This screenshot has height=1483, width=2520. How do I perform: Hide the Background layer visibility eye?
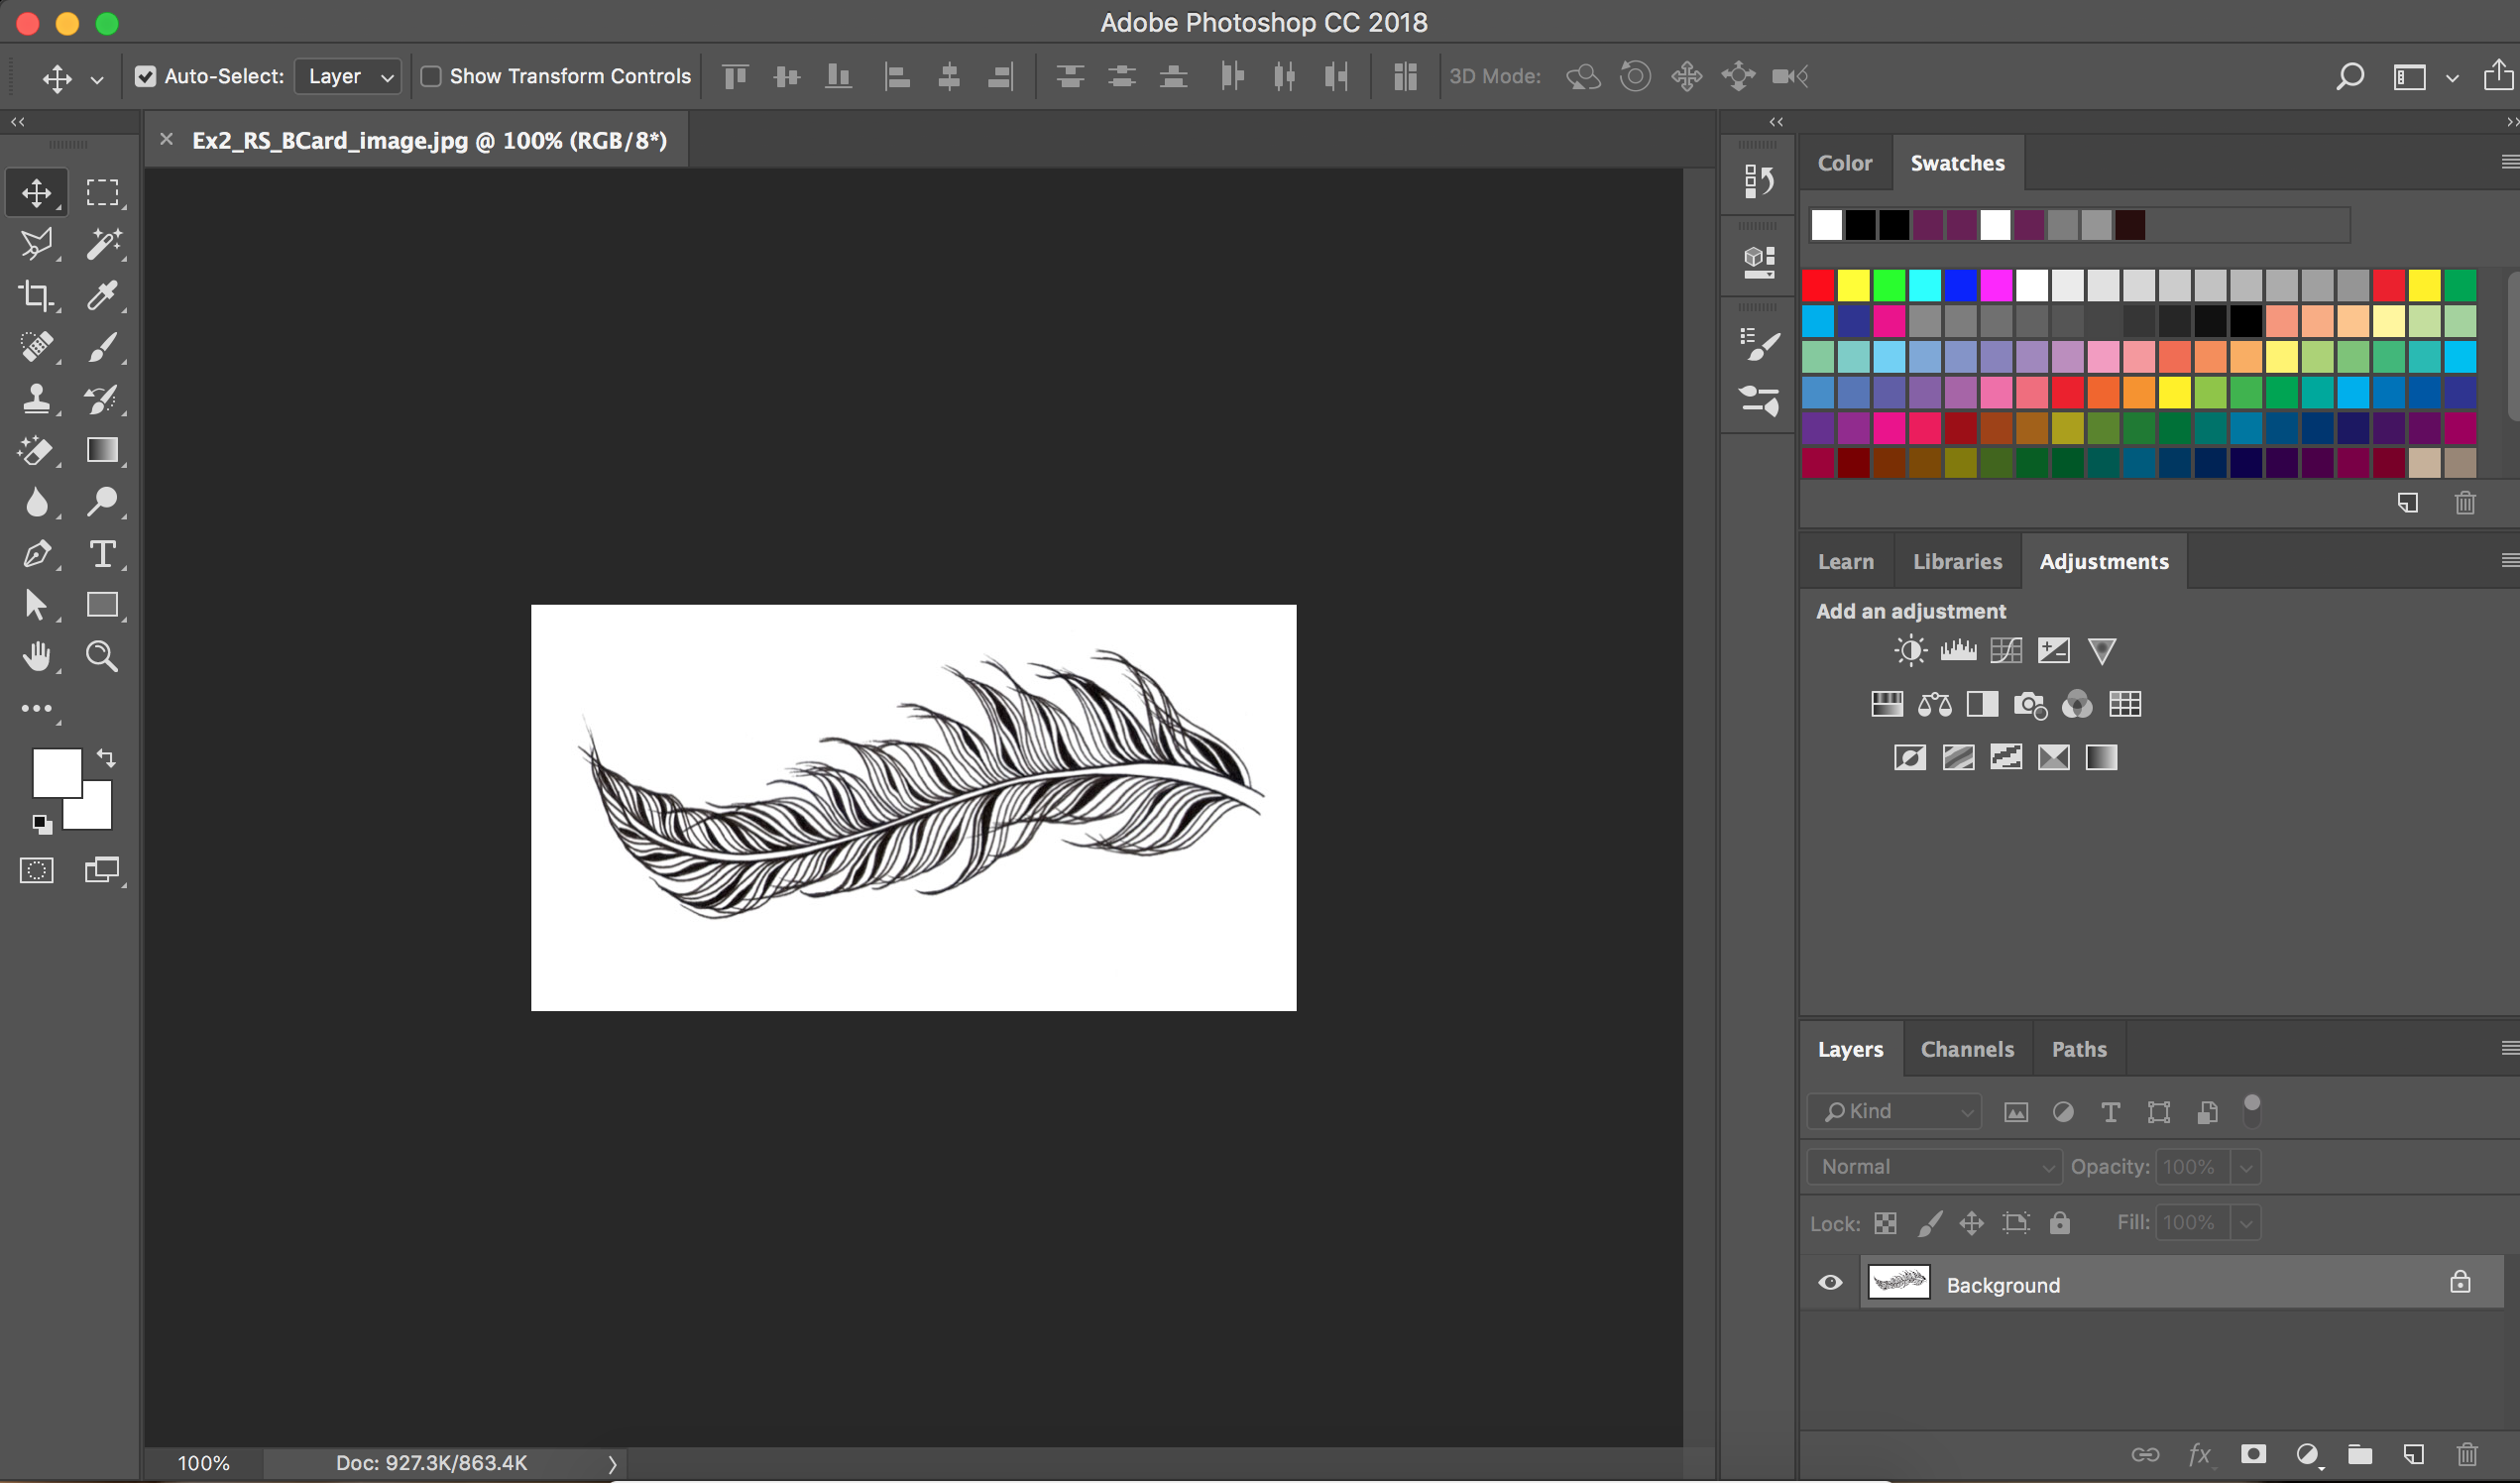tap(1830, 1283)
